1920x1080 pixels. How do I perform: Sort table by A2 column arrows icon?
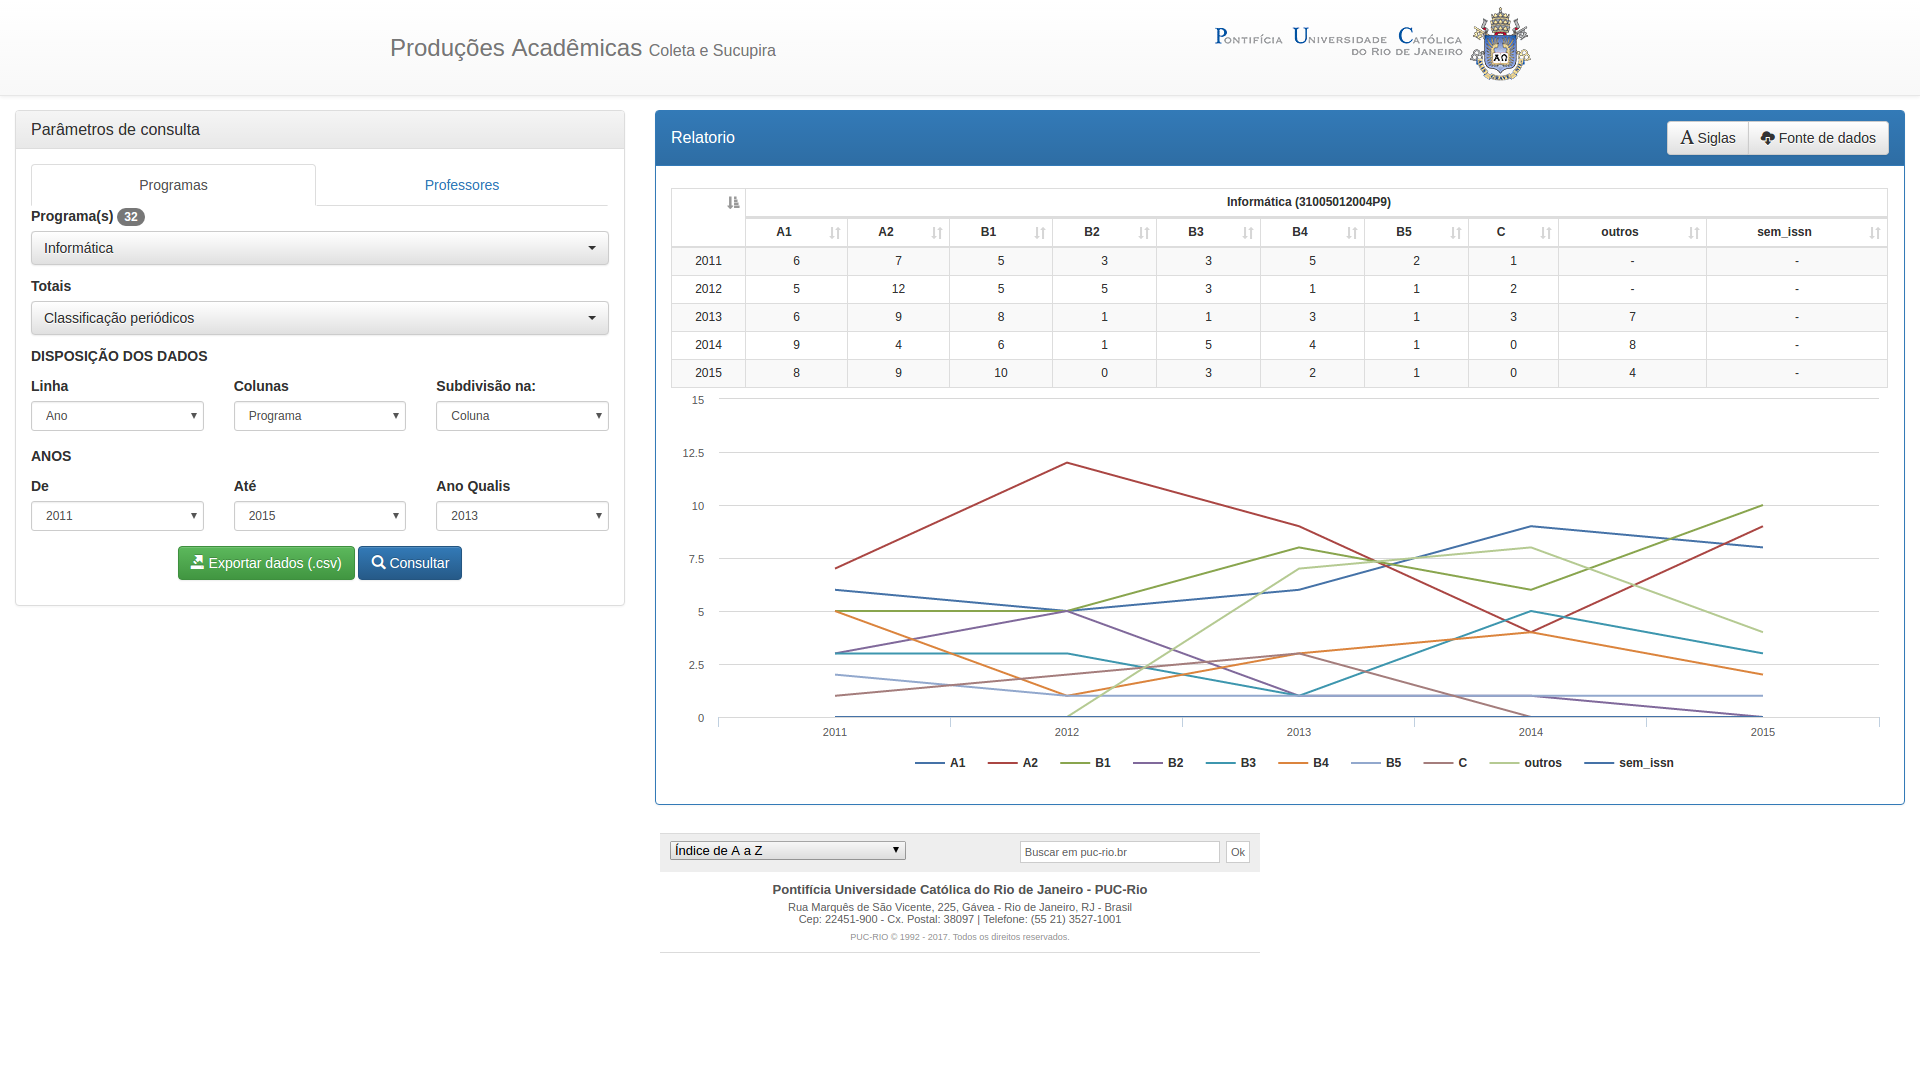click(x=937, y=233)
